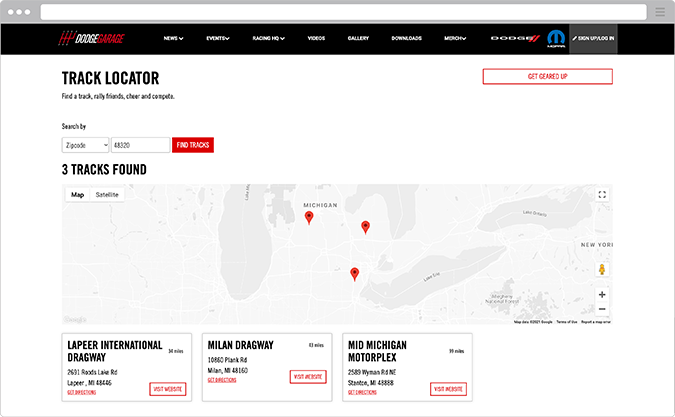Click the zipcode input field showing 48320
Image resolution: width=675 pixels, height=417 pixels.
pos(140,145)
